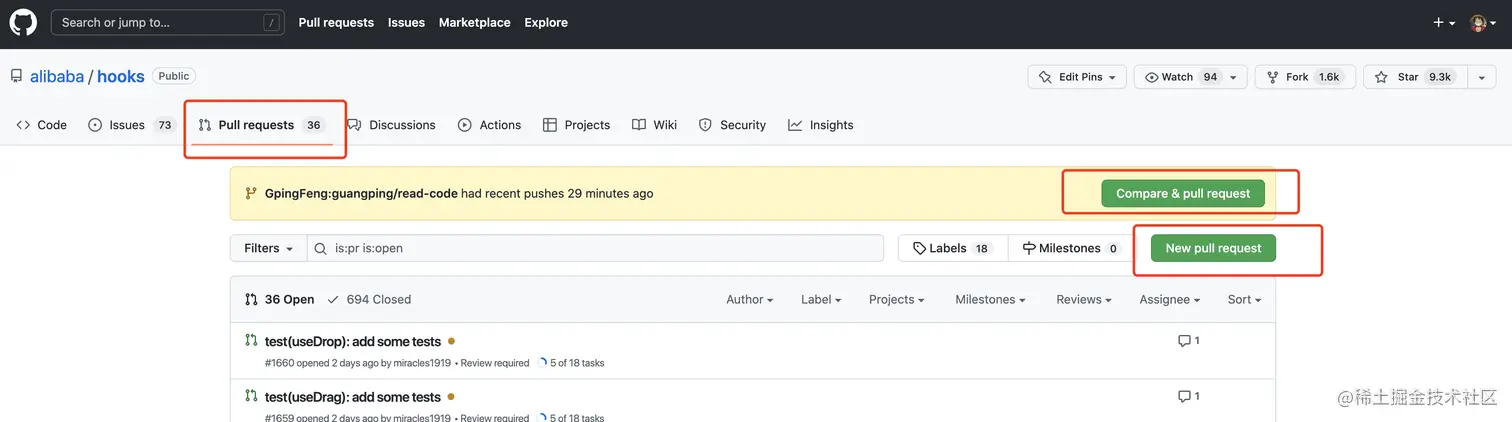Click the 9.3k star count

point(1440,77)
